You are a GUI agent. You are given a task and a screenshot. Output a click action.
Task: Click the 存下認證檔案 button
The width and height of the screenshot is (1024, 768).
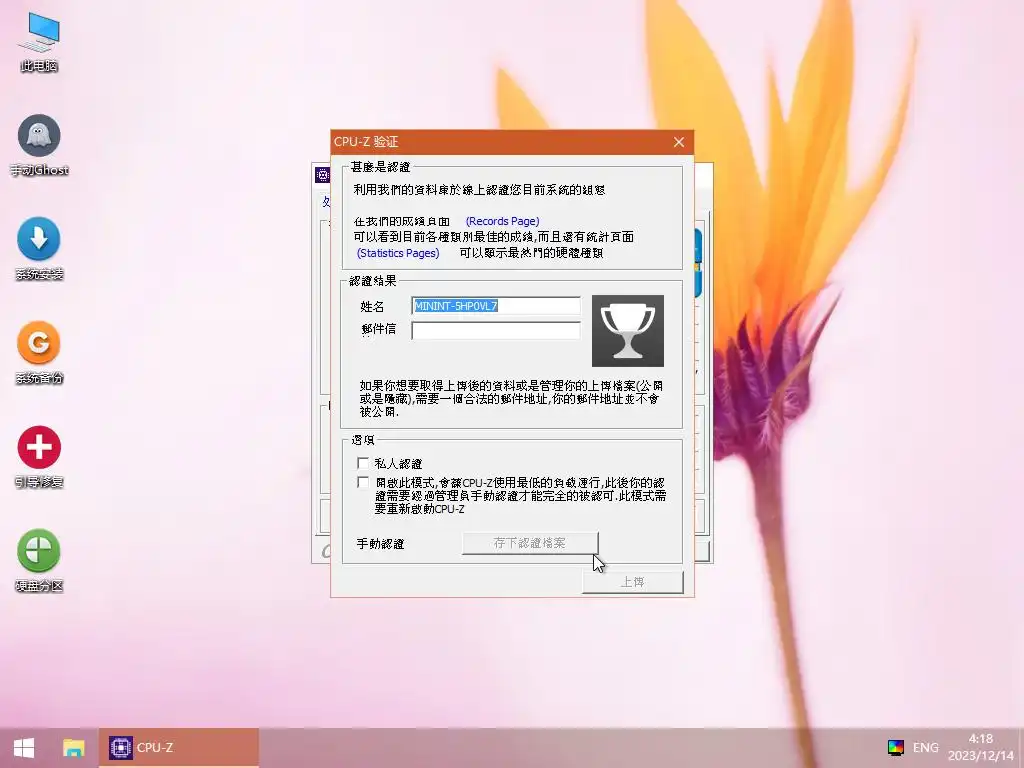click(x=530, y=543)
